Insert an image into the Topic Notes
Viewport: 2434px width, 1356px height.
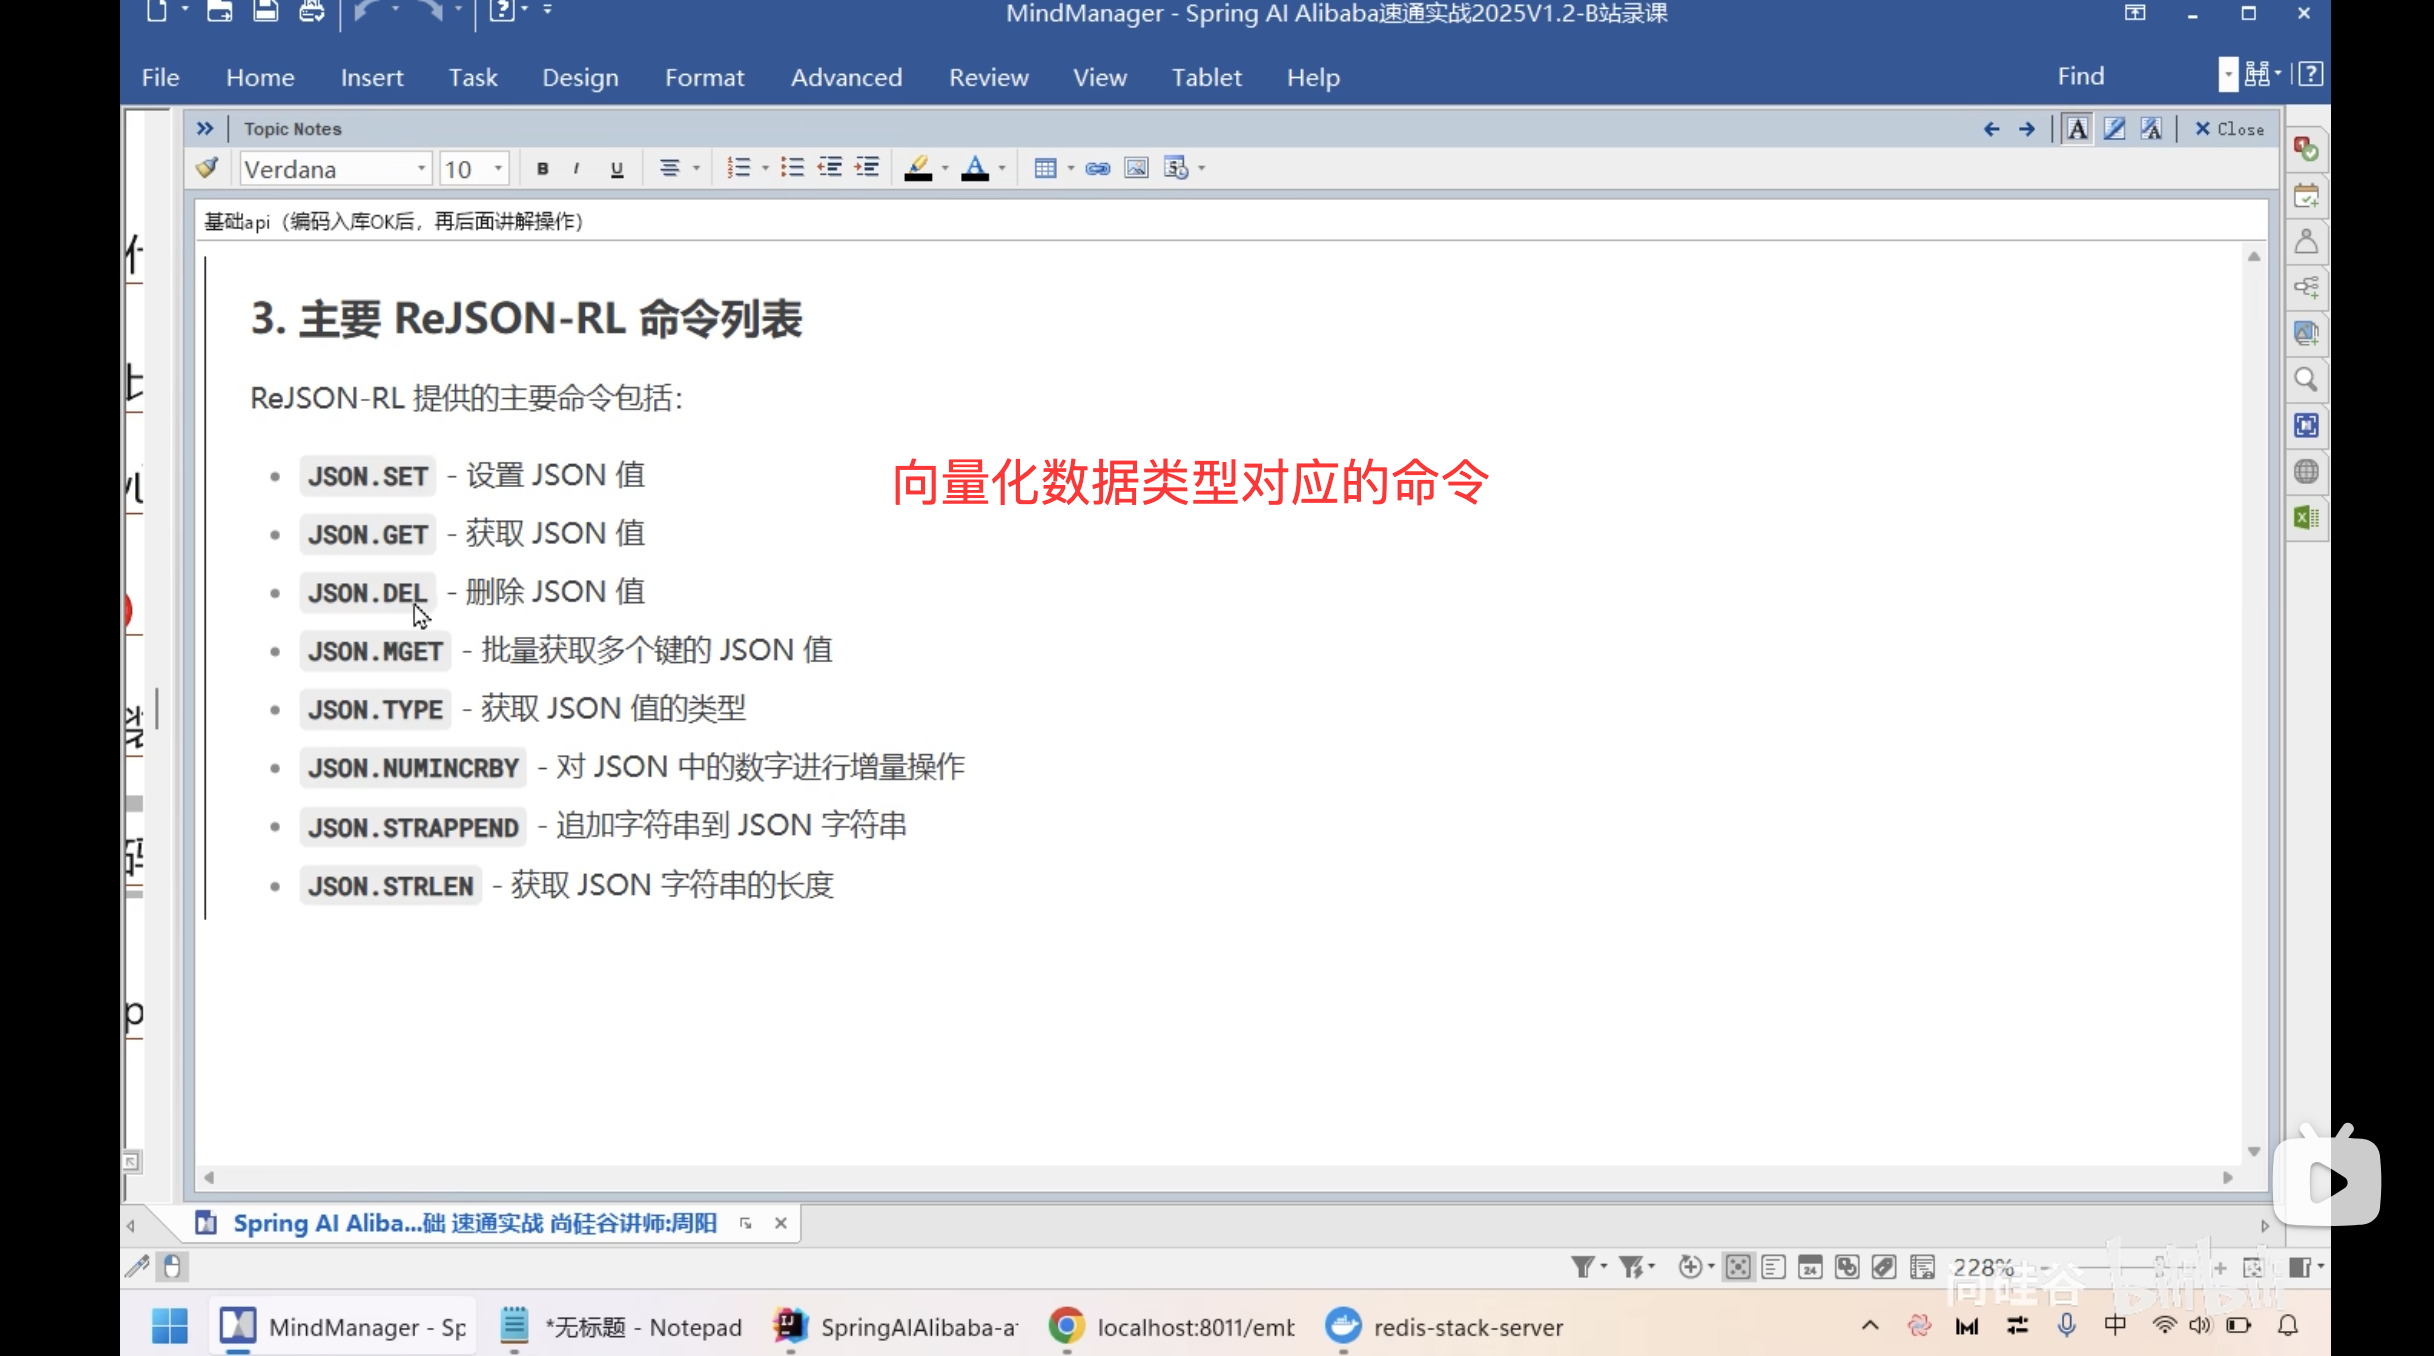click(x=1136, y=168)
